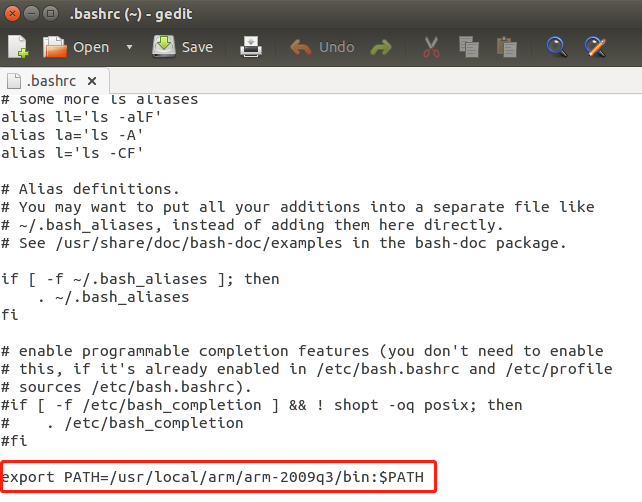Click the 'See /usr/share/doc/bash-doc/examples' comment line

point(284,243)
